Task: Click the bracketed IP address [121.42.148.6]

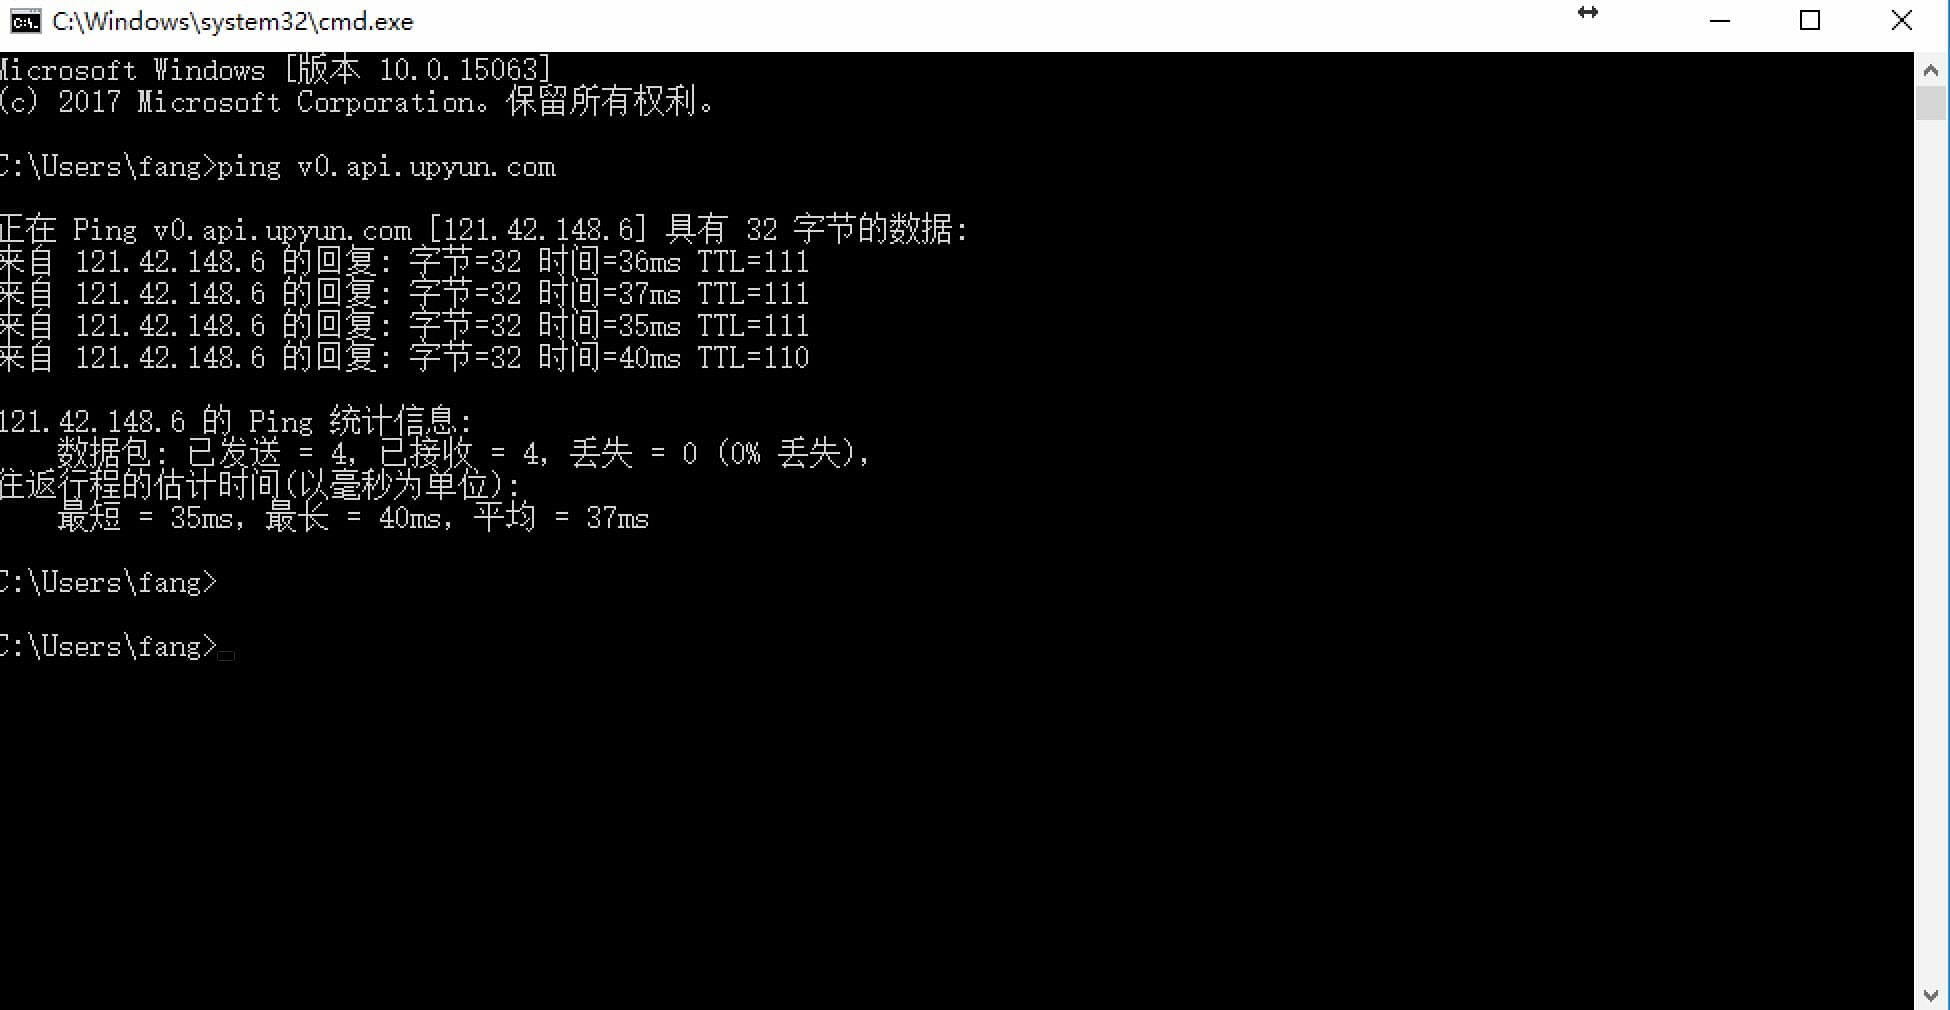Action: (x=539, y=230)
